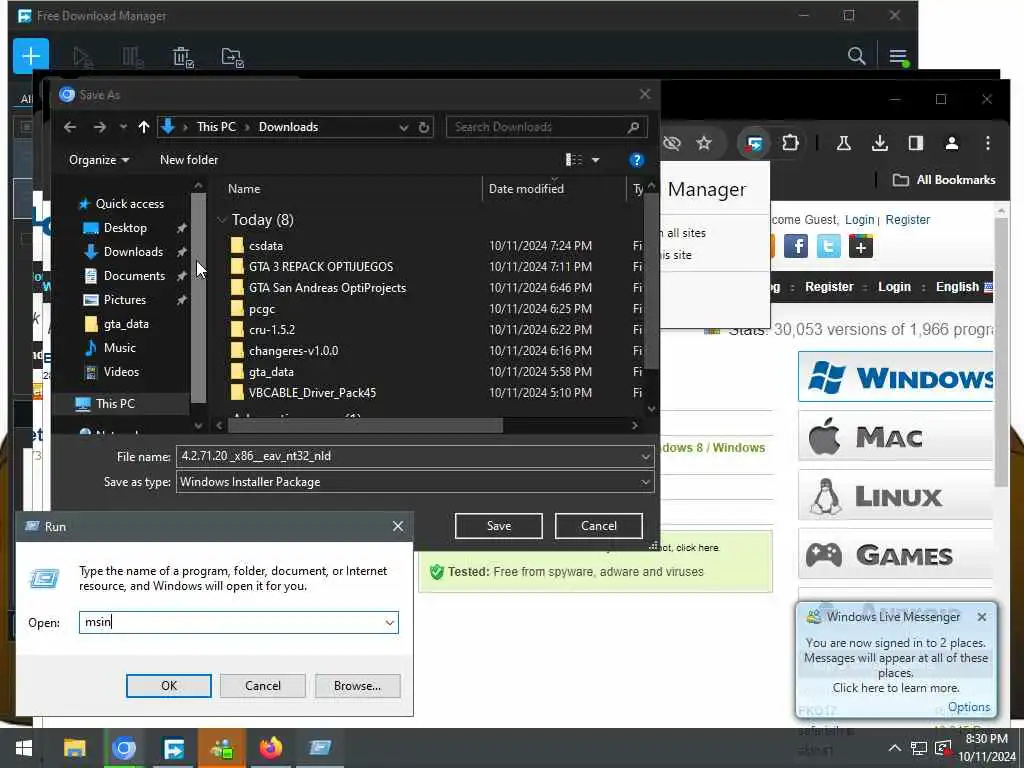Image resolution: width=1024 pixels, height=768 pixels.
Task: Cancel the Save As dialog
Action: click(598, 526)
